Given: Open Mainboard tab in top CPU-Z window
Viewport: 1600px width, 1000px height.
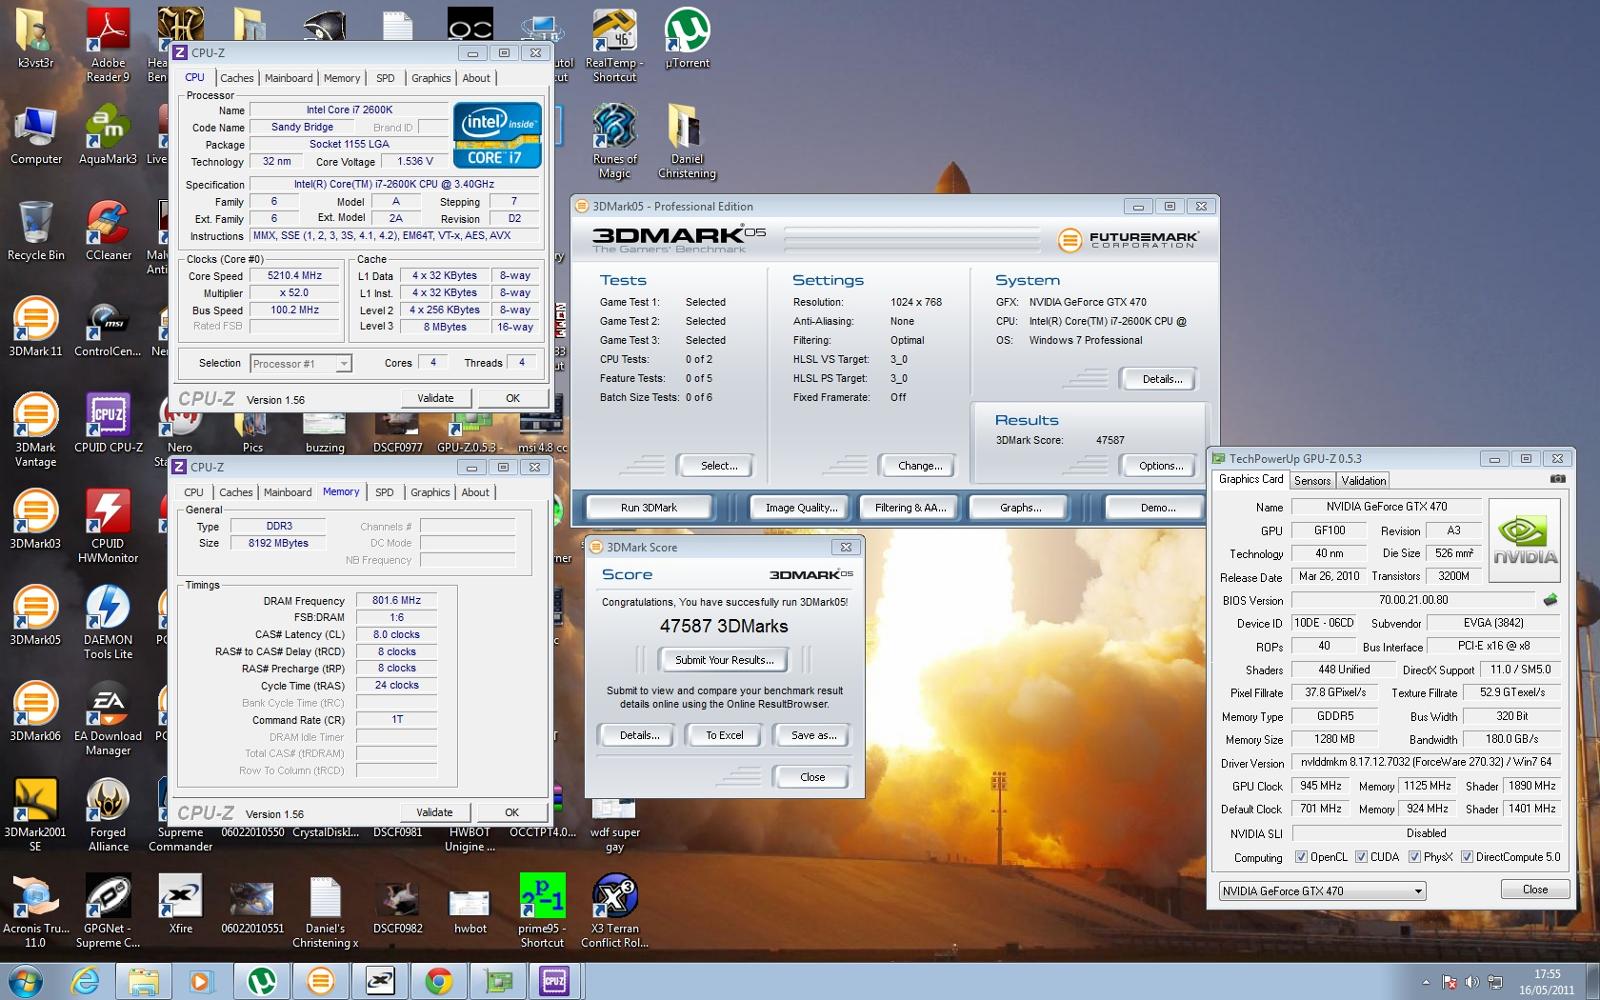Looking at the screenshot, I should [288, 78].
